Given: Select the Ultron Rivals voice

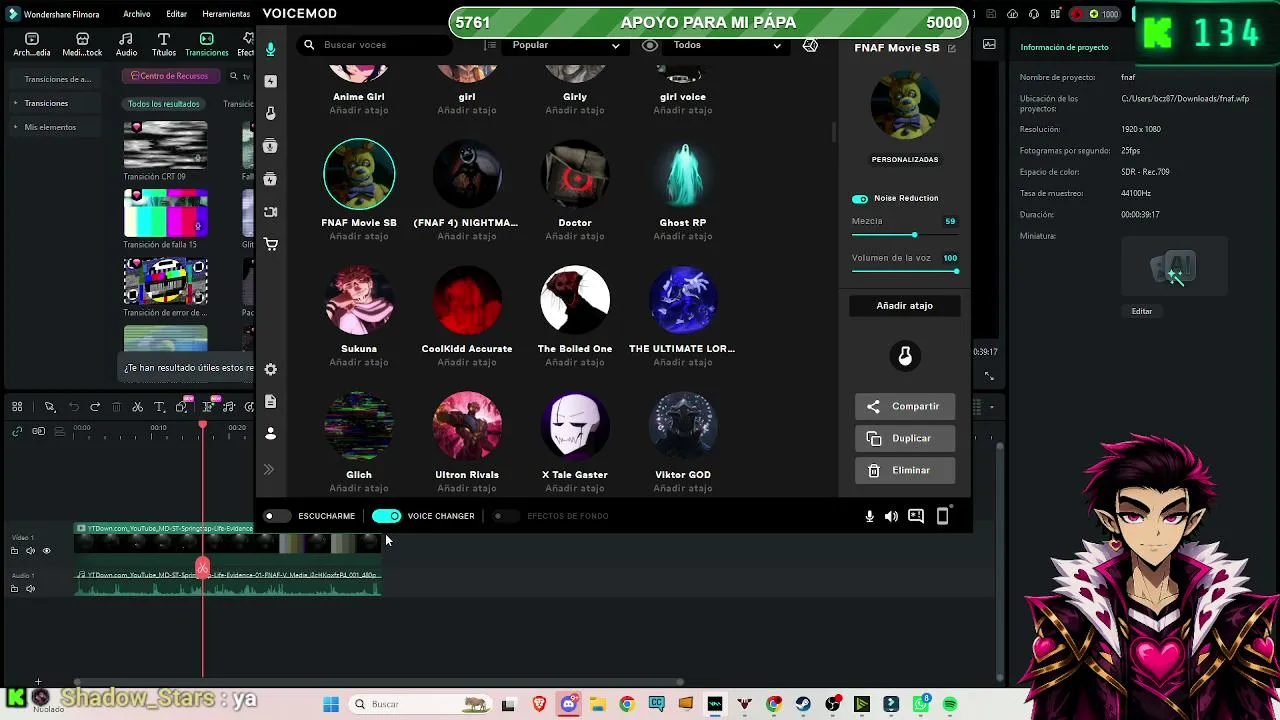Looking at the screenshot, I should click(x=467, y=428).
